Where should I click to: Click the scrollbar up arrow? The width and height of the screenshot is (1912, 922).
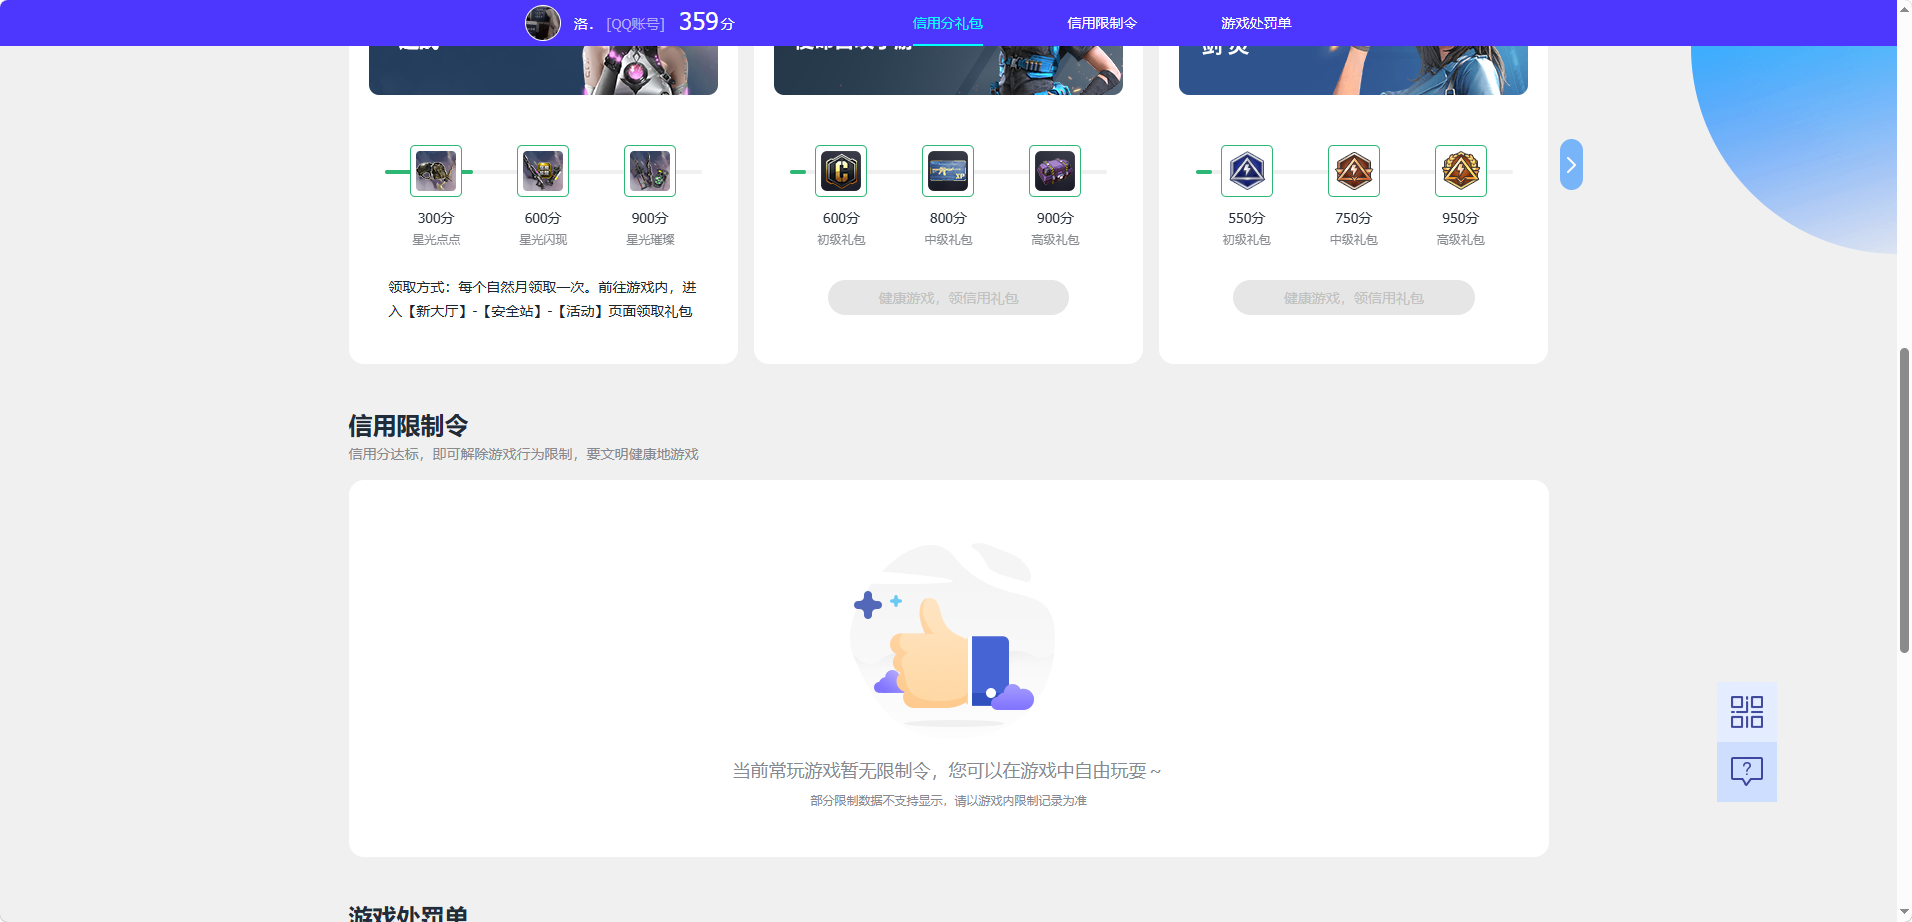pyautogui.click(x=1904, y=8)
